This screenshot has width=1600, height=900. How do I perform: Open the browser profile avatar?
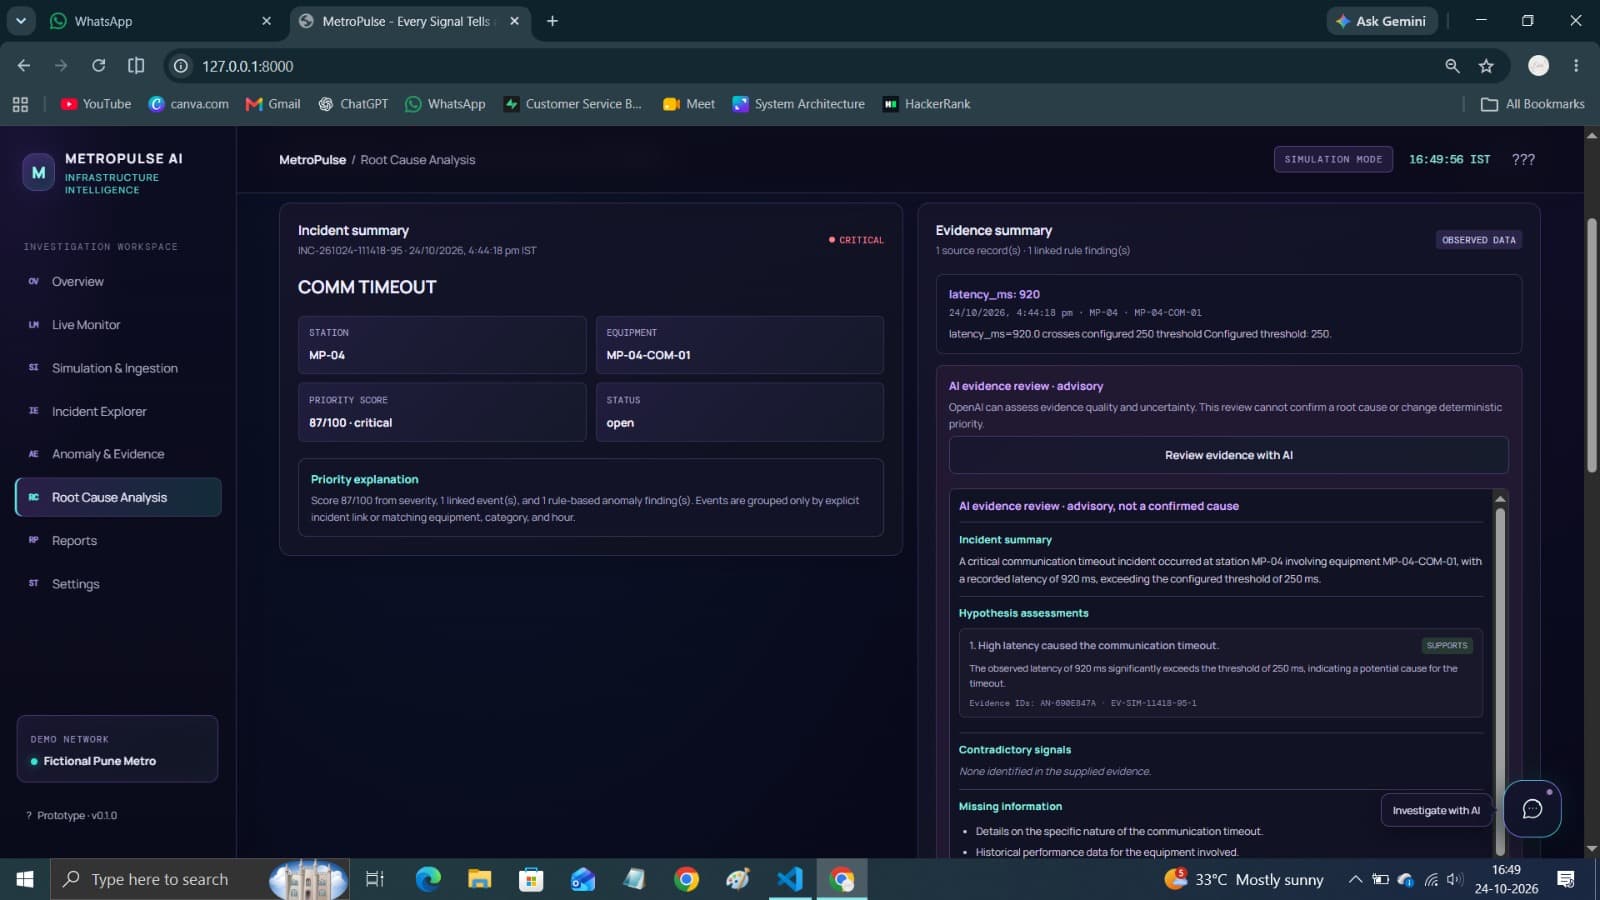(1538, 66)
